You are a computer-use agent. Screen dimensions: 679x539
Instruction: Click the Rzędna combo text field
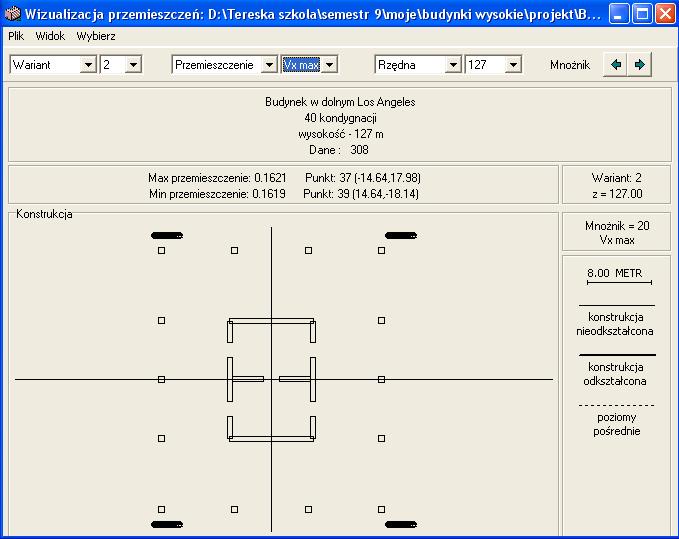tap(410, 65)
